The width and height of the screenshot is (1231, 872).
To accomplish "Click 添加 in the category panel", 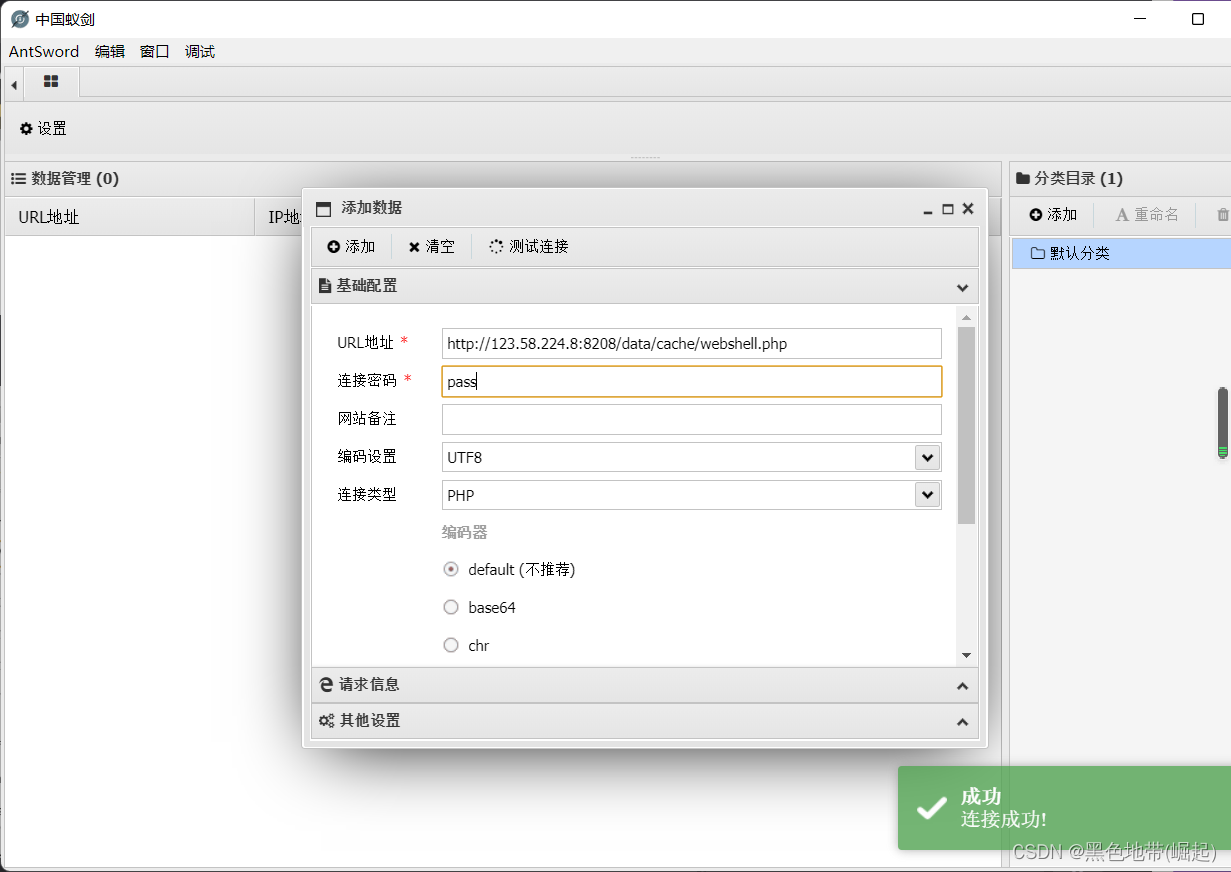I will point(1053,215).
